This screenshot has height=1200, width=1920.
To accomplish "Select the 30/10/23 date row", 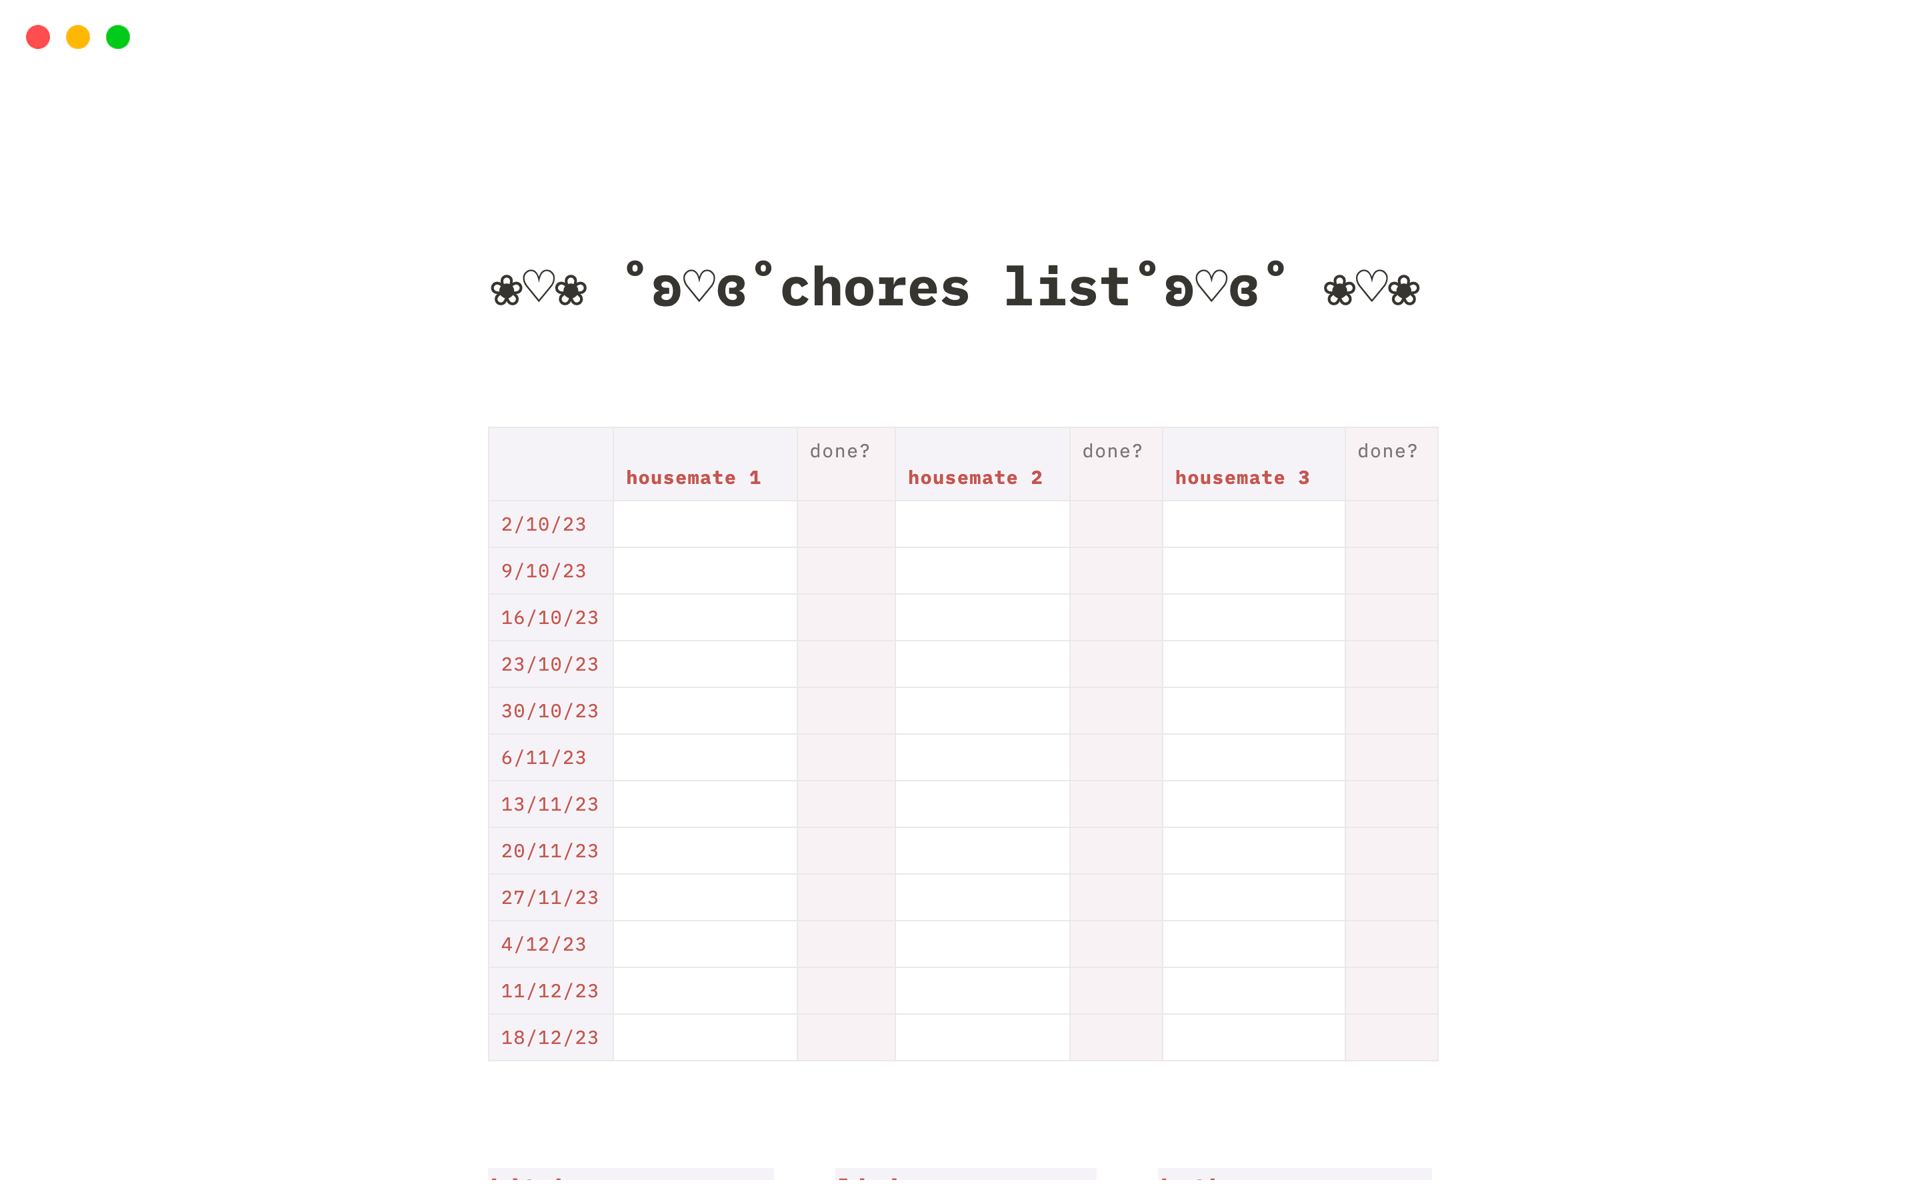I will click(x=549, y=711).
